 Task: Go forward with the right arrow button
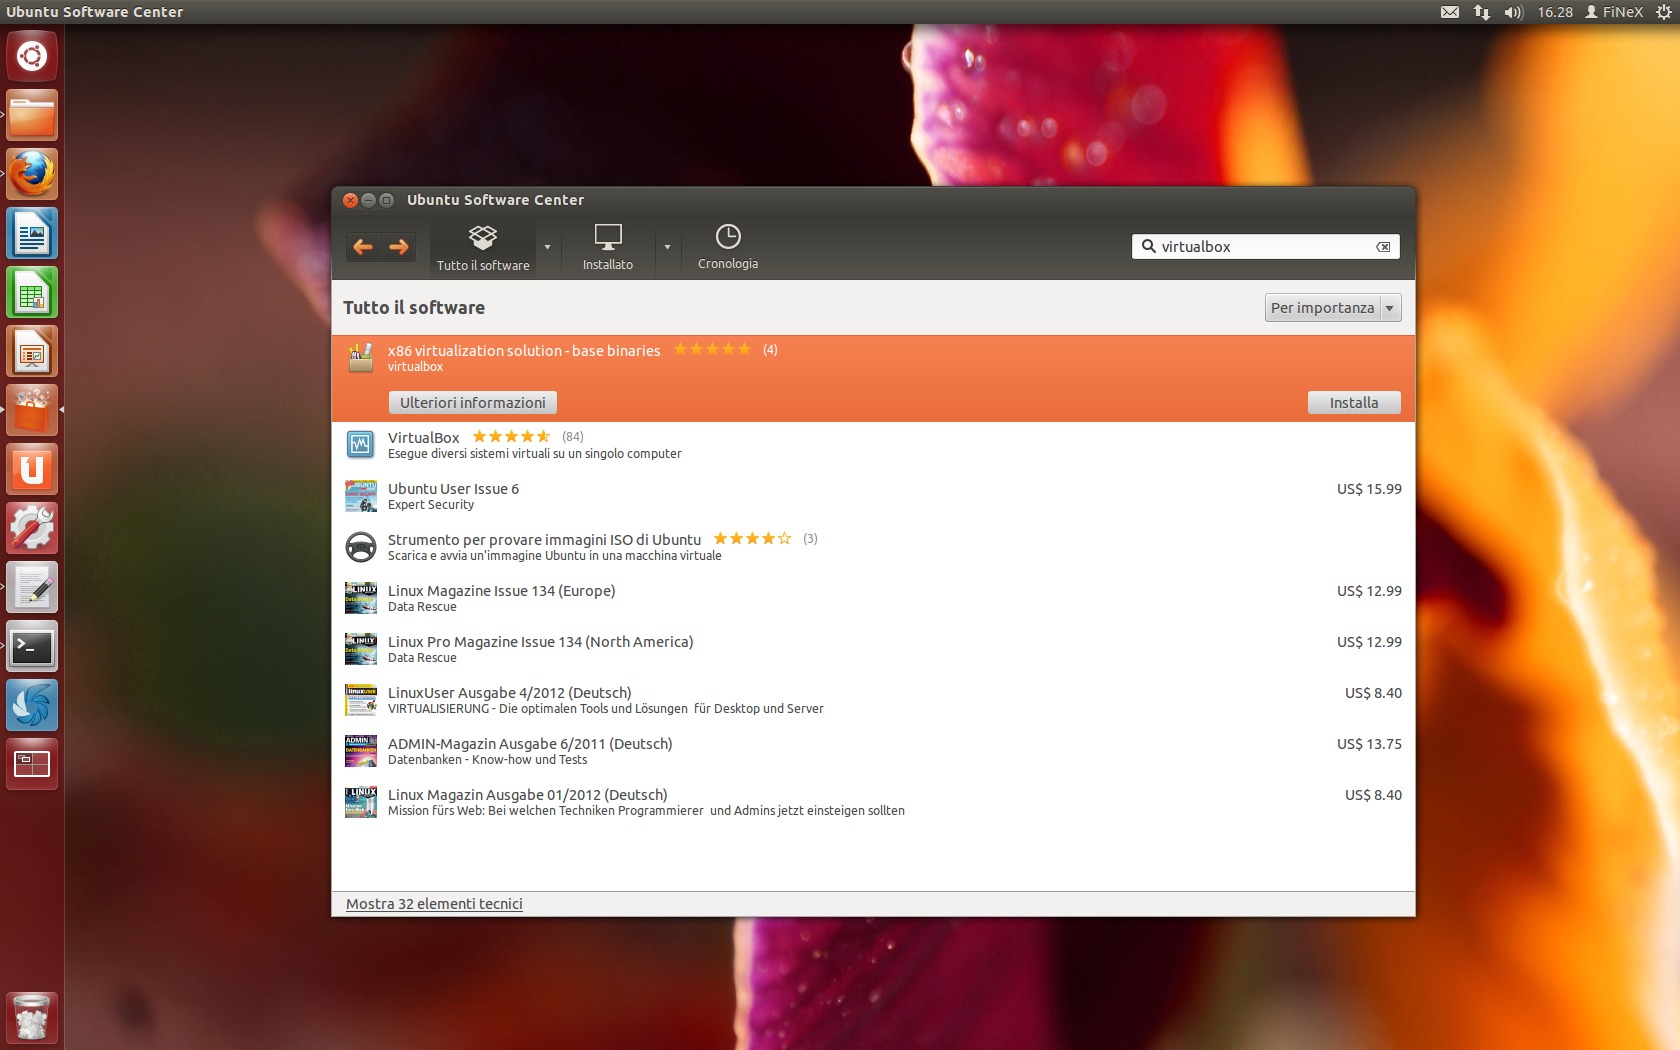(399, 247)
